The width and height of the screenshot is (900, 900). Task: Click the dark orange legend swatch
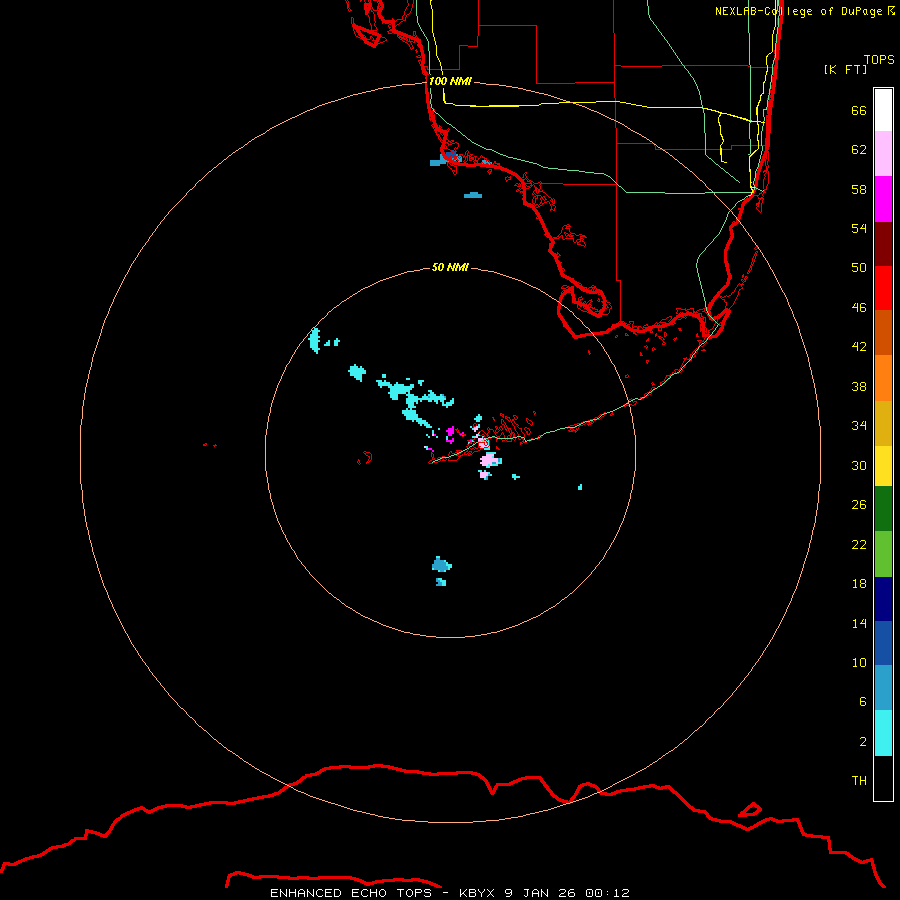pos(883,333)
